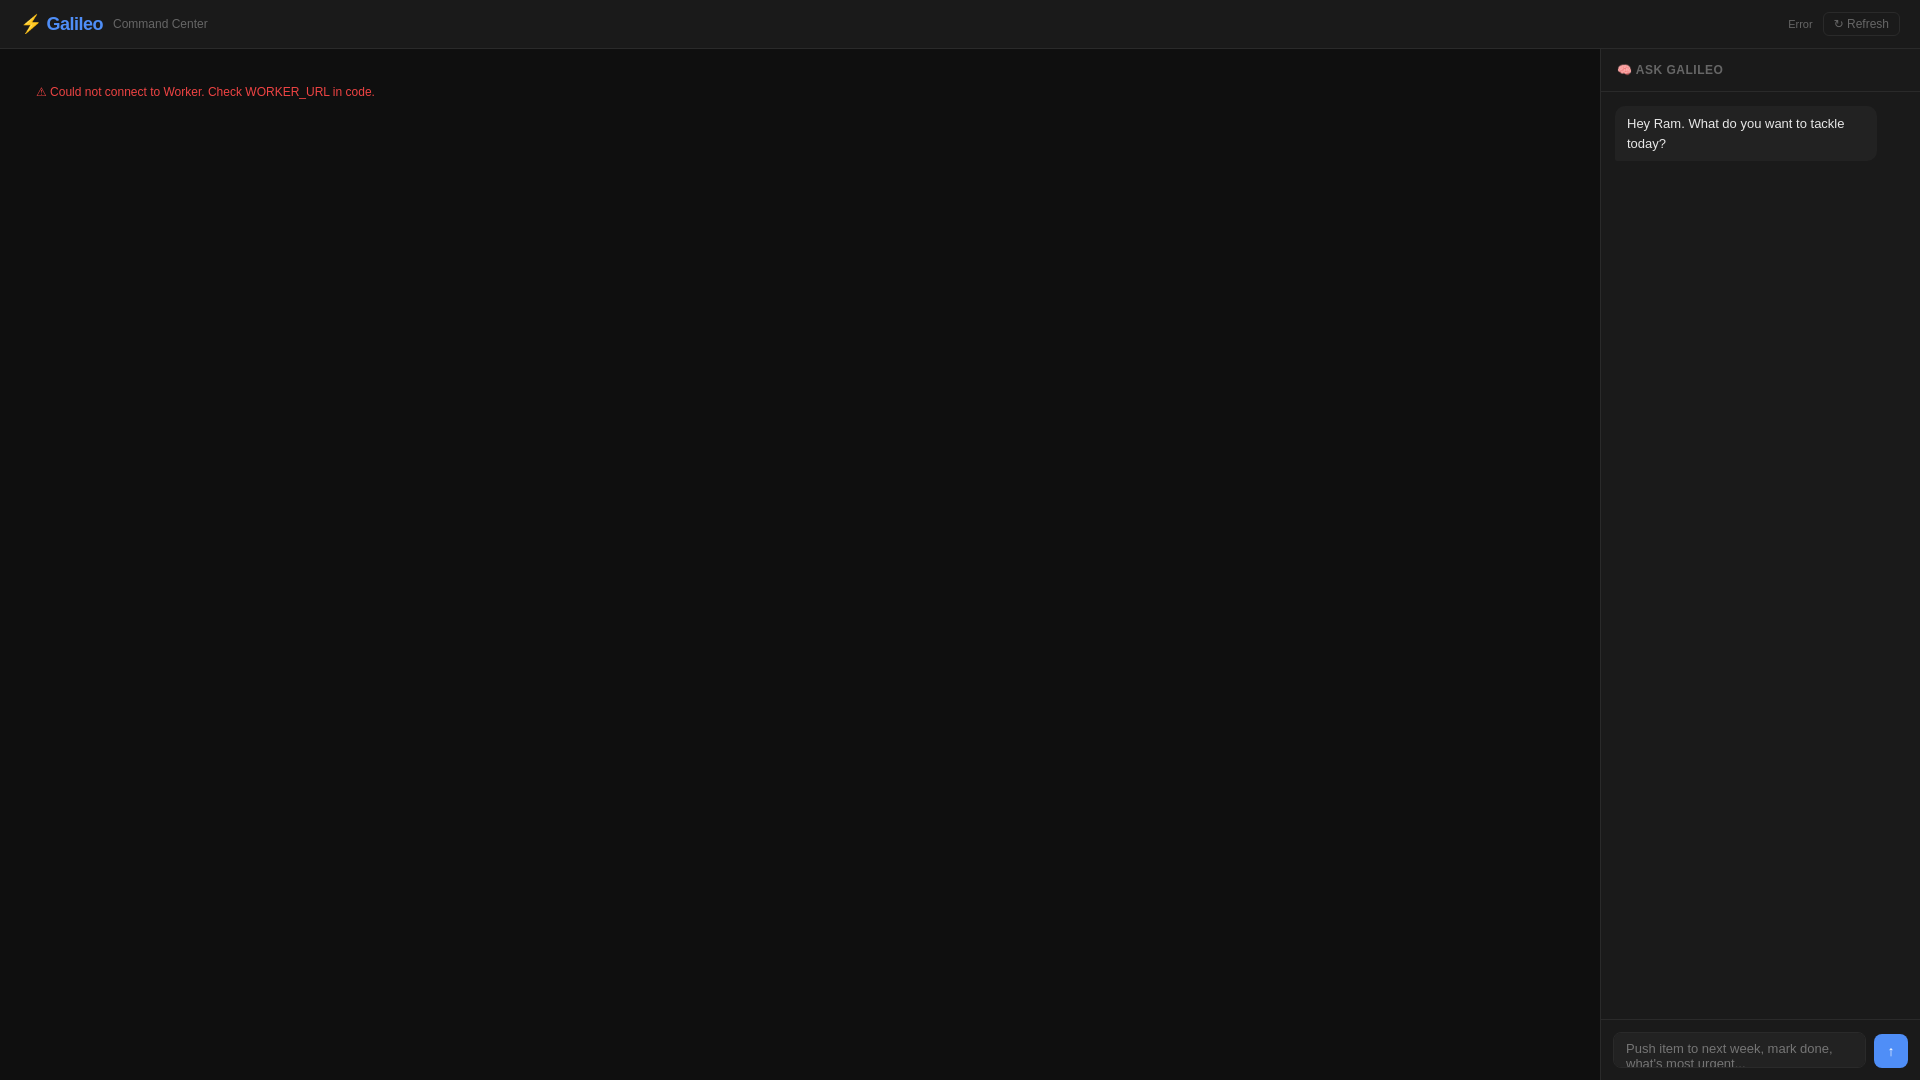Click the ASK GALILEO panel header text

pyautogui.click(x=1679, y=70)
